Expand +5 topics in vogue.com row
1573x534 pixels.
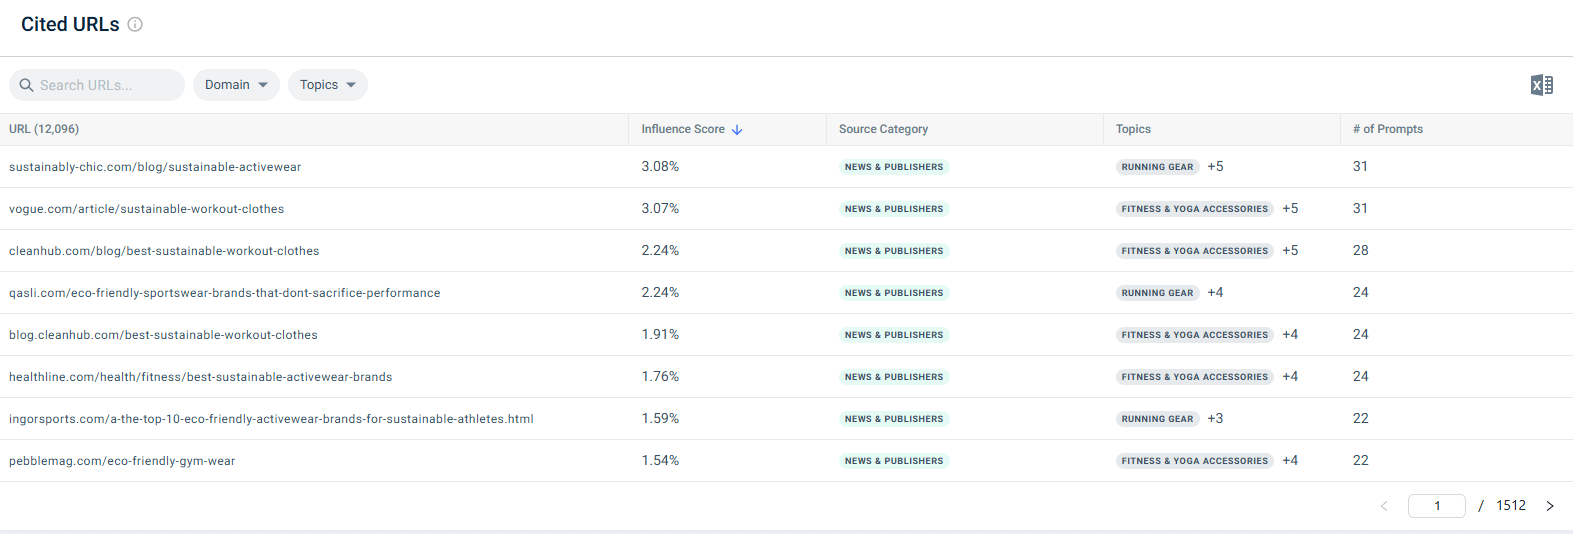point(1290,209)
